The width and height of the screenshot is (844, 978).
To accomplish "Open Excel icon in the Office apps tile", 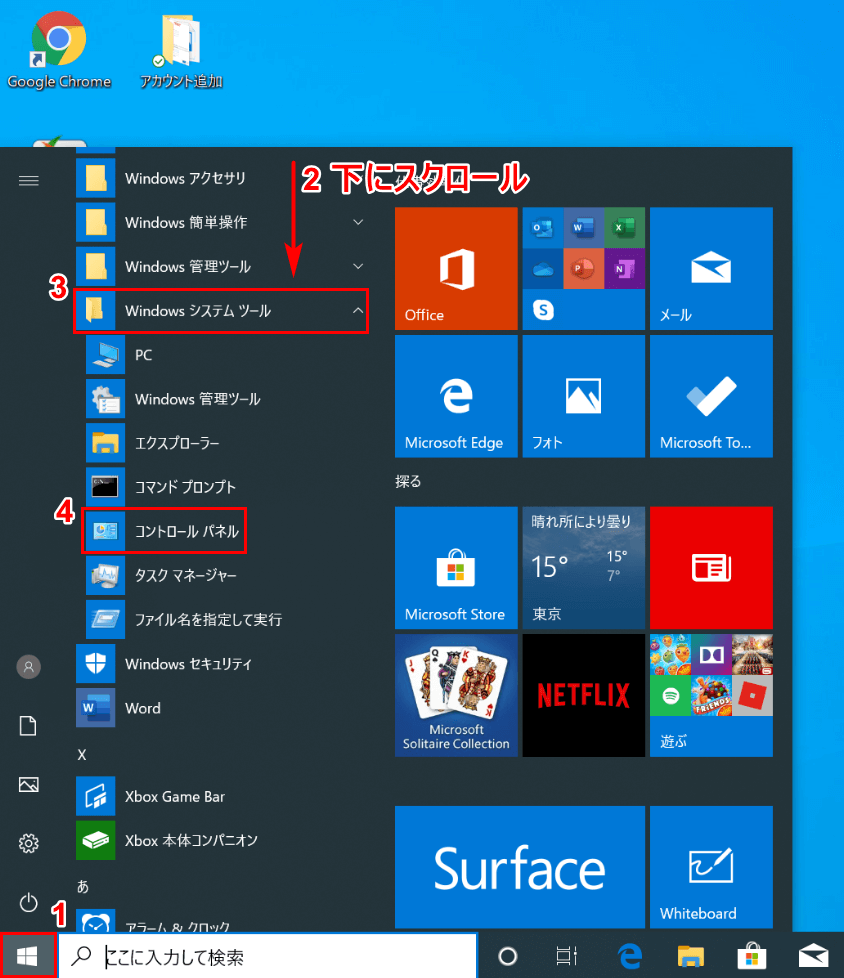I will click(x=624, y=228).
